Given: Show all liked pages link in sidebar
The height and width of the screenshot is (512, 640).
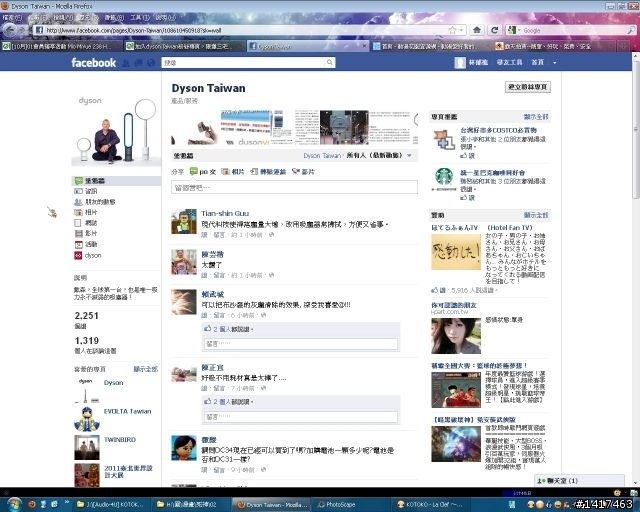Looking at the screenshot, I should [x=146, y=369].
